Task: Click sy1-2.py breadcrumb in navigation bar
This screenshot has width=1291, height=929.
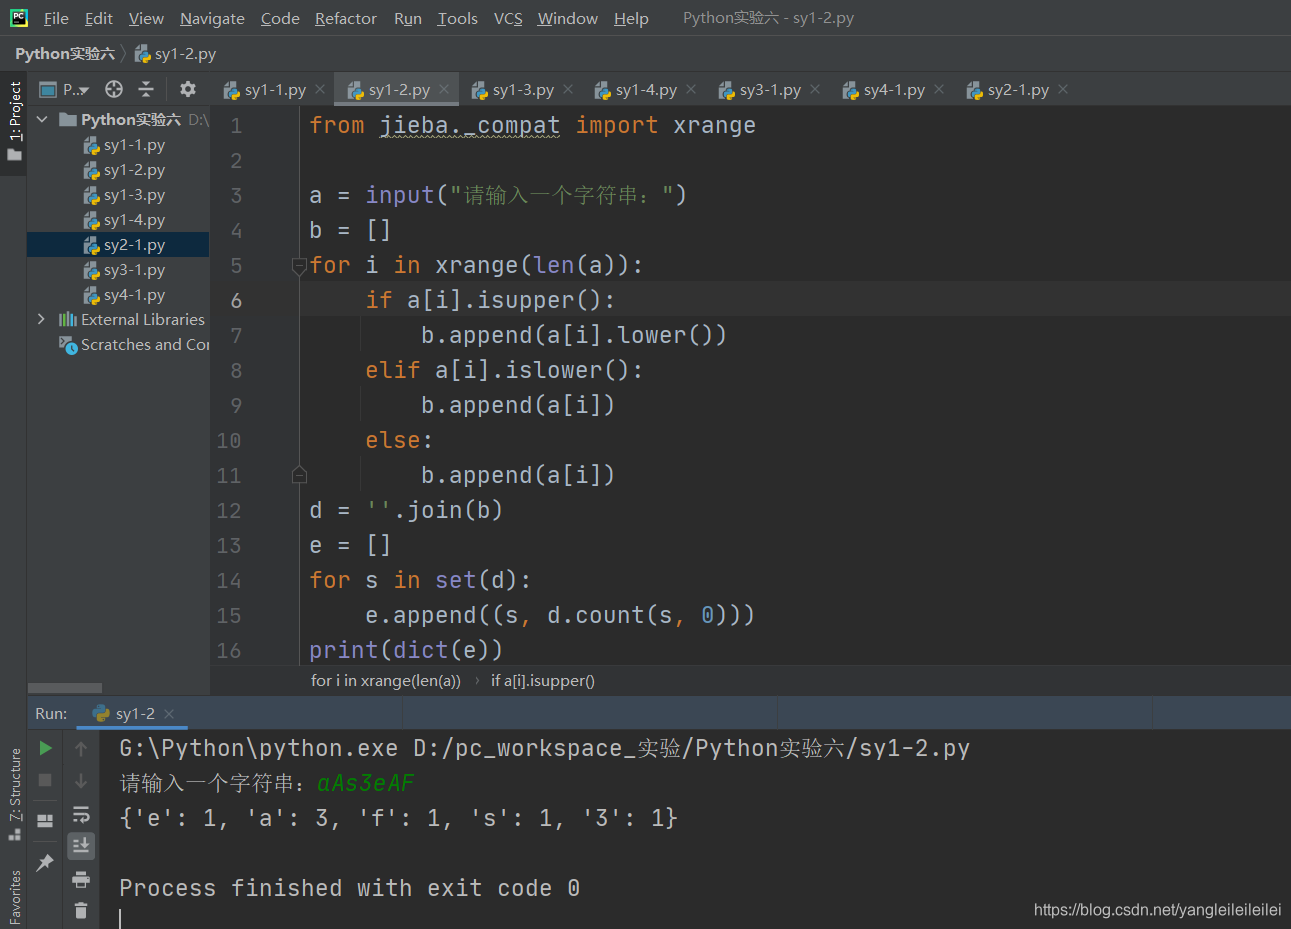Action: [176, 54]
